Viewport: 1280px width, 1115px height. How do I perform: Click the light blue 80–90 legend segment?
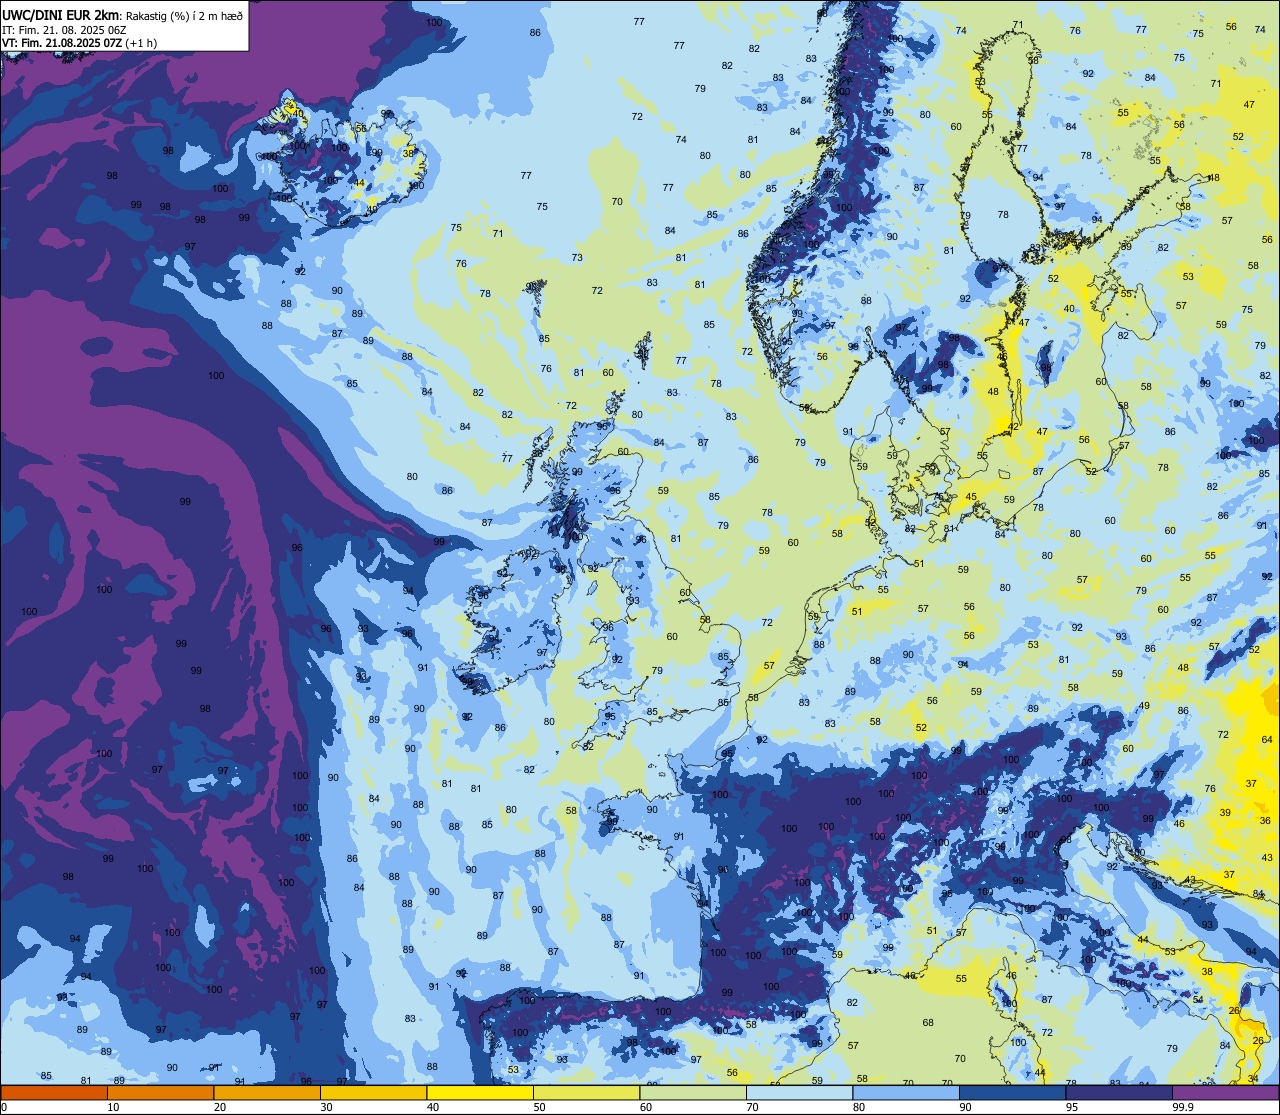click(906, 1093)
